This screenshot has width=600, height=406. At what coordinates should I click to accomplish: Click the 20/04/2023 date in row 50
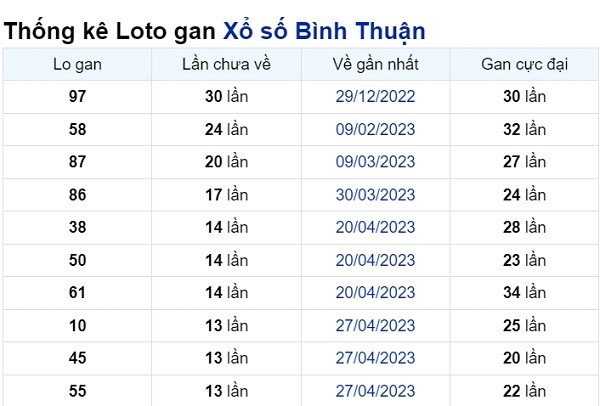point(375,260)
